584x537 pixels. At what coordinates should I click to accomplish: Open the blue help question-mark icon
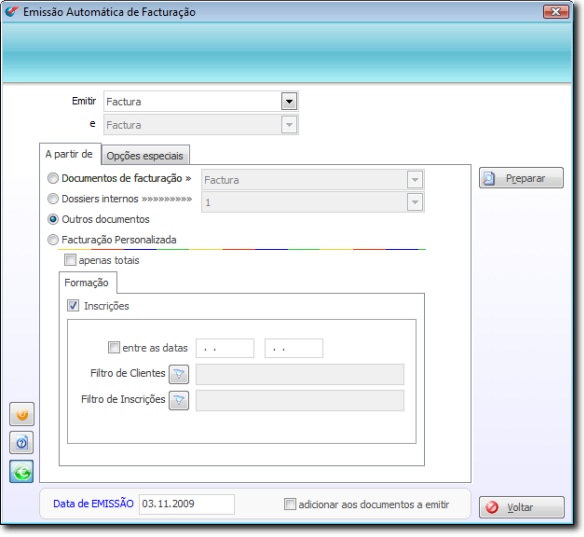pyautogui.click(x=22, y=443)
